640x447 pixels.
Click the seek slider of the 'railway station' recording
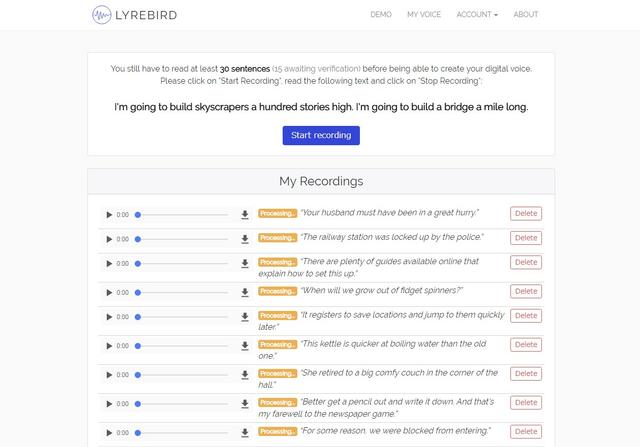tap(182, 239)
